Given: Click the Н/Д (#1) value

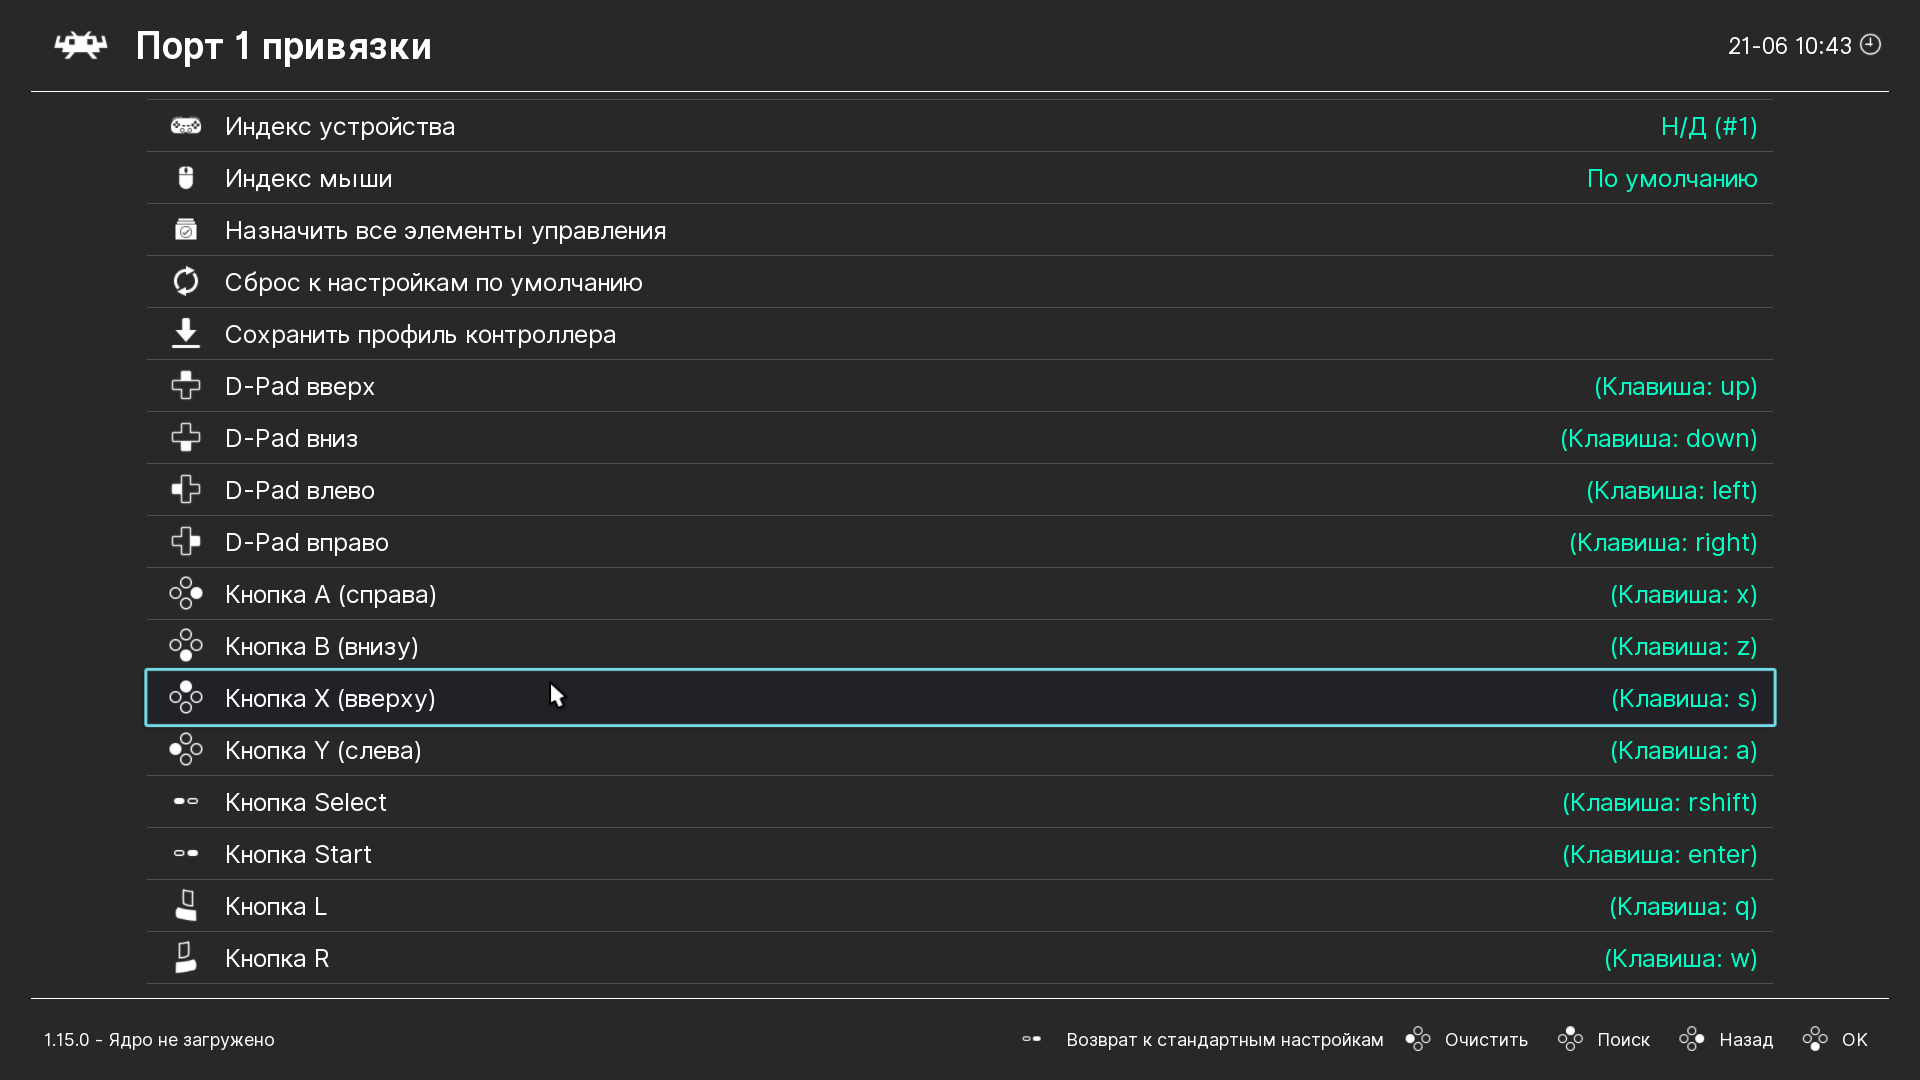Looking at the screenshot, I should click(x=1709, y=126).
